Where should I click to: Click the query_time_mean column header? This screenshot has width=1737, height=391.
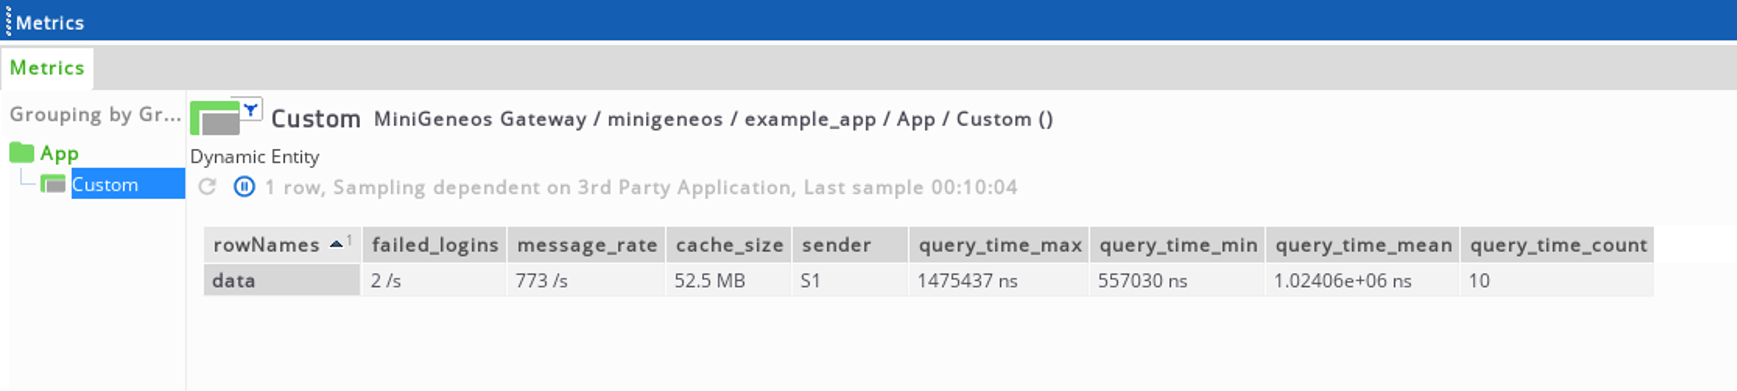[x=1363, y=245]
